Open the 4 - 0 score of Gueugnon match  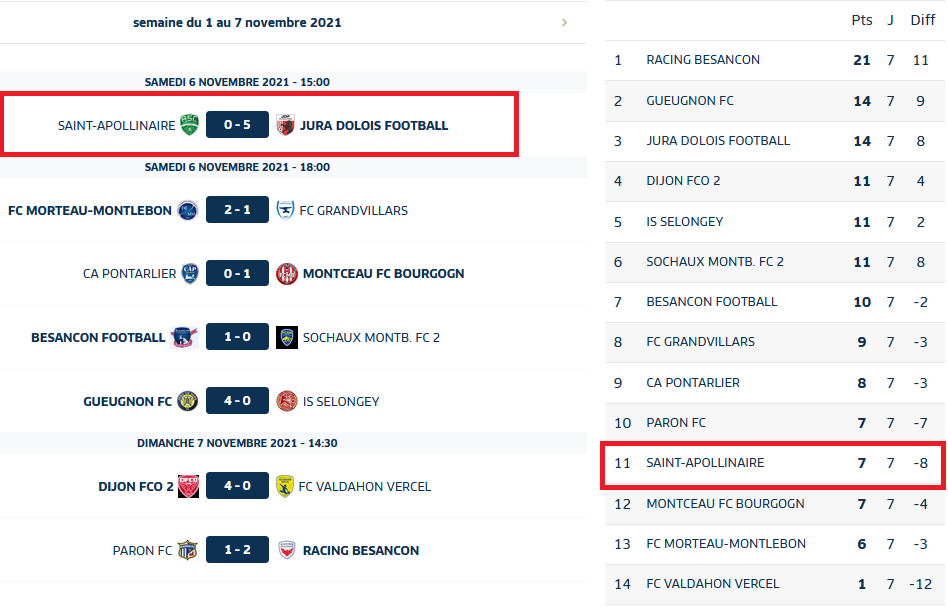pyautogui.click(x=237, y=401)
